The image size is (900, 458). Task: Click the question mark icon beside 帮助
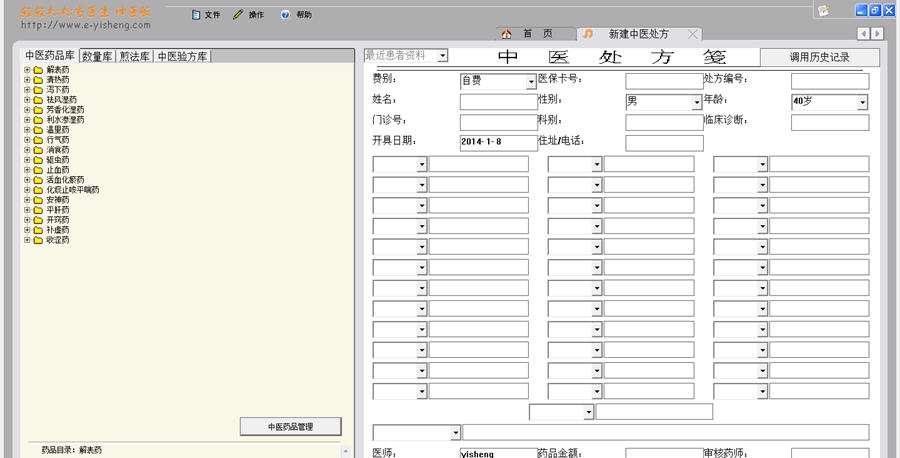click(285, 15)
